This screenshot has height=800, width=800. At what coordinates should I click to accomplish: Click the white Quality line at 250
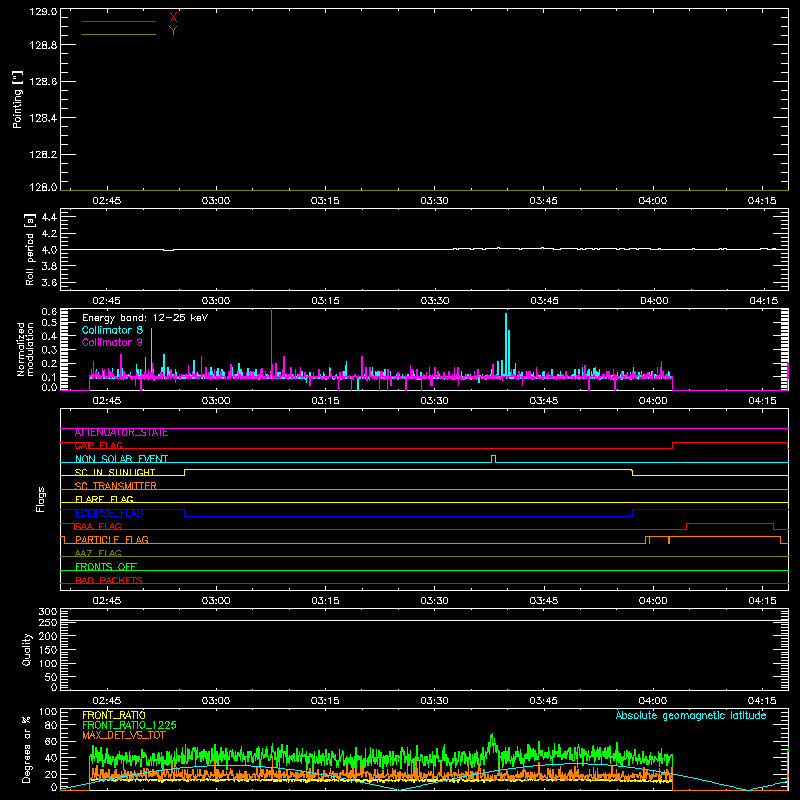424,620
